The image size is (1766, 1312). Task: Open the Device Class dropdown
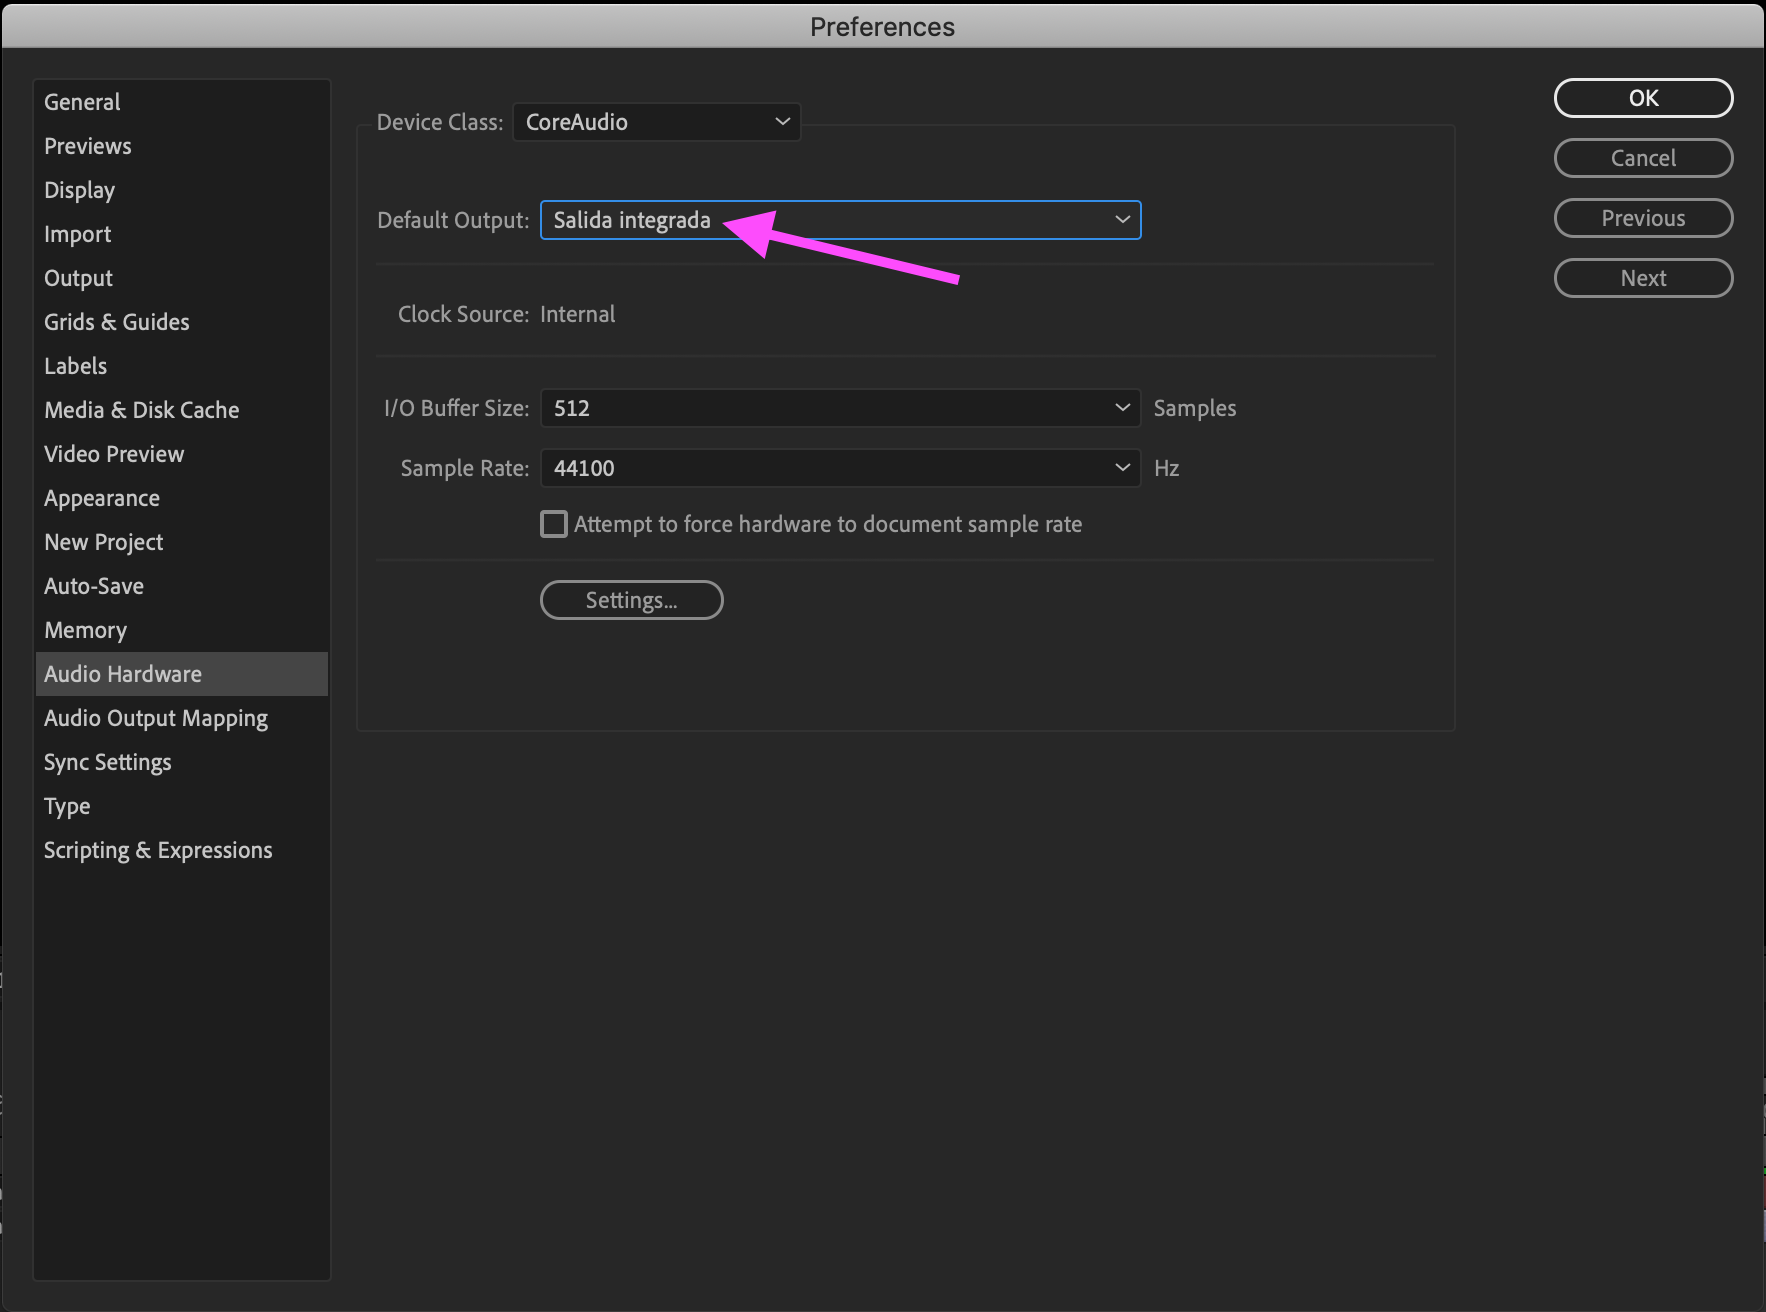coord(657,122)
